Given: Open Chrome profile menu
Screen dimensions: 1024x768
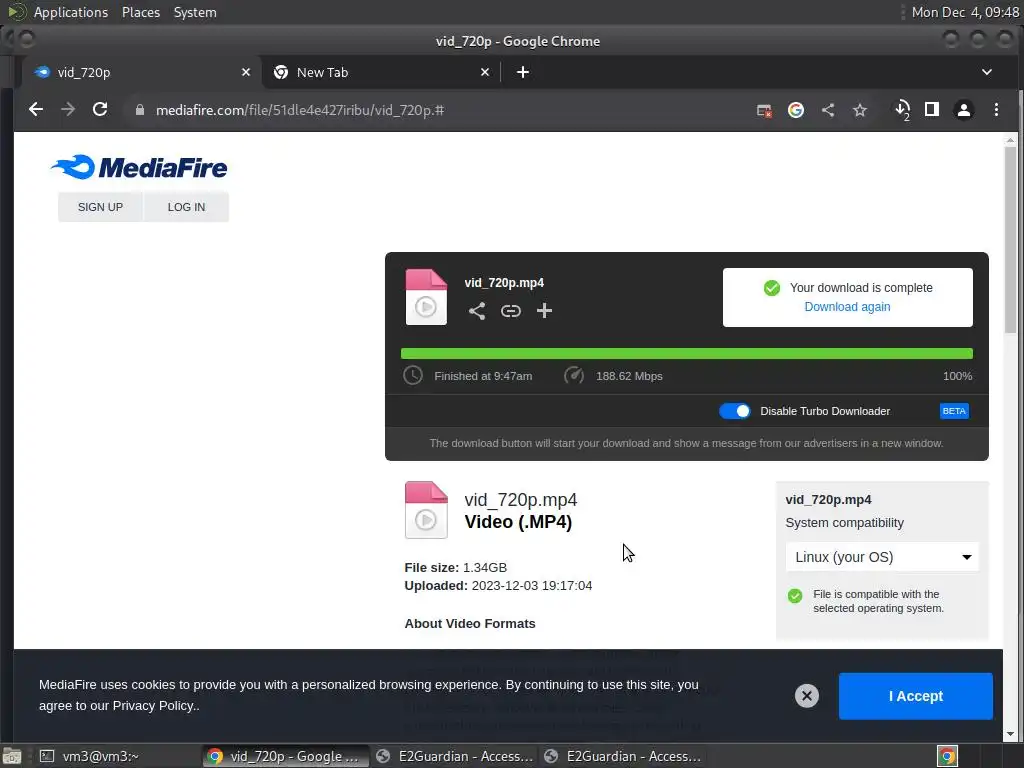Looking at the screenshot, I should 964,110.
